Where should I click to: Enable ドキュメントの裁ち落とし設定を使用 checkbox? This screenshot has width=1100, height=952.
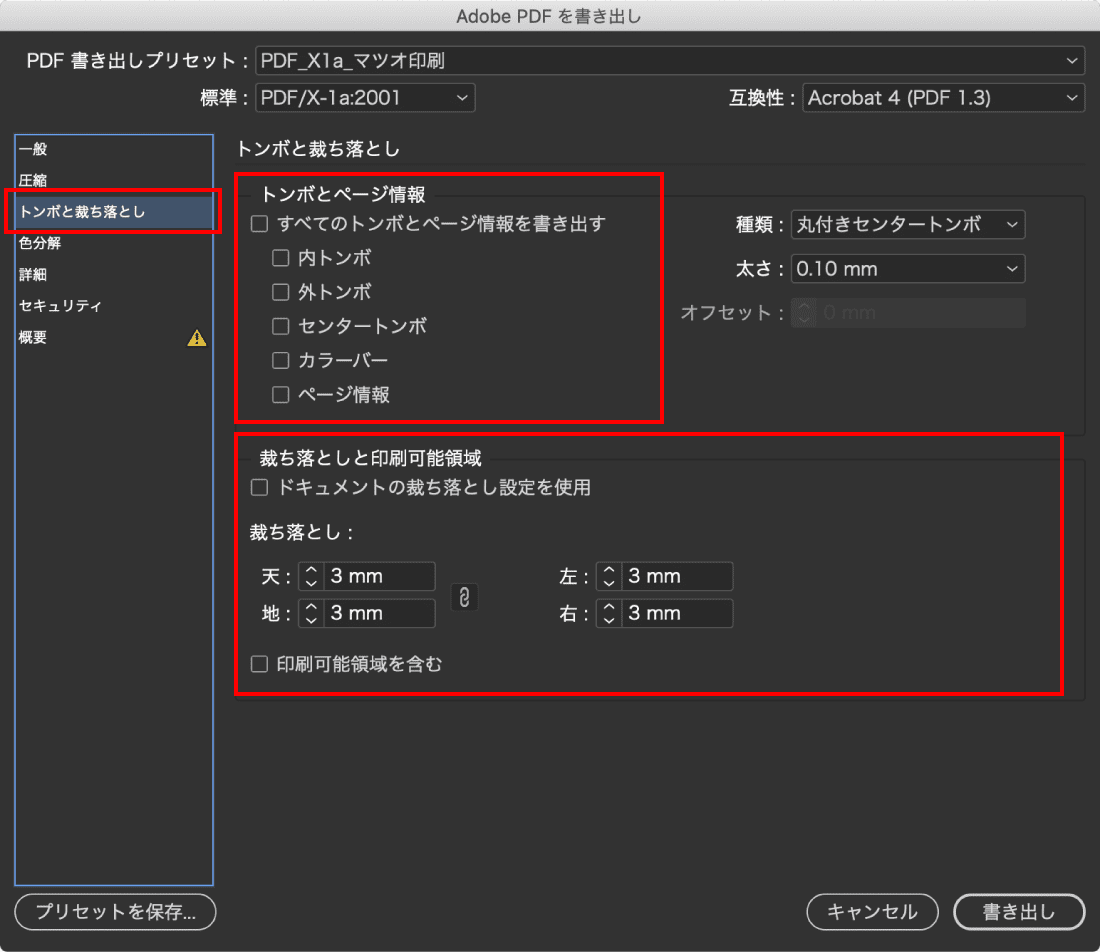(x=260, y=488)
